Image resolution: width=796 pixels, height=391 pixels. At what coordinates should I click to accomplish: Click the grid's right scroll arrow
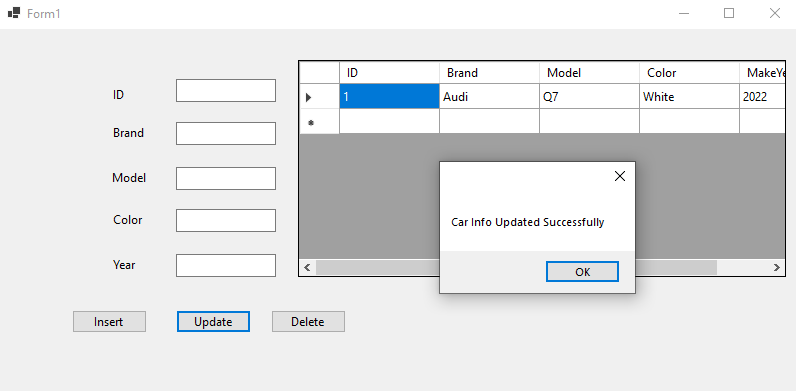[x=777, y=267]
